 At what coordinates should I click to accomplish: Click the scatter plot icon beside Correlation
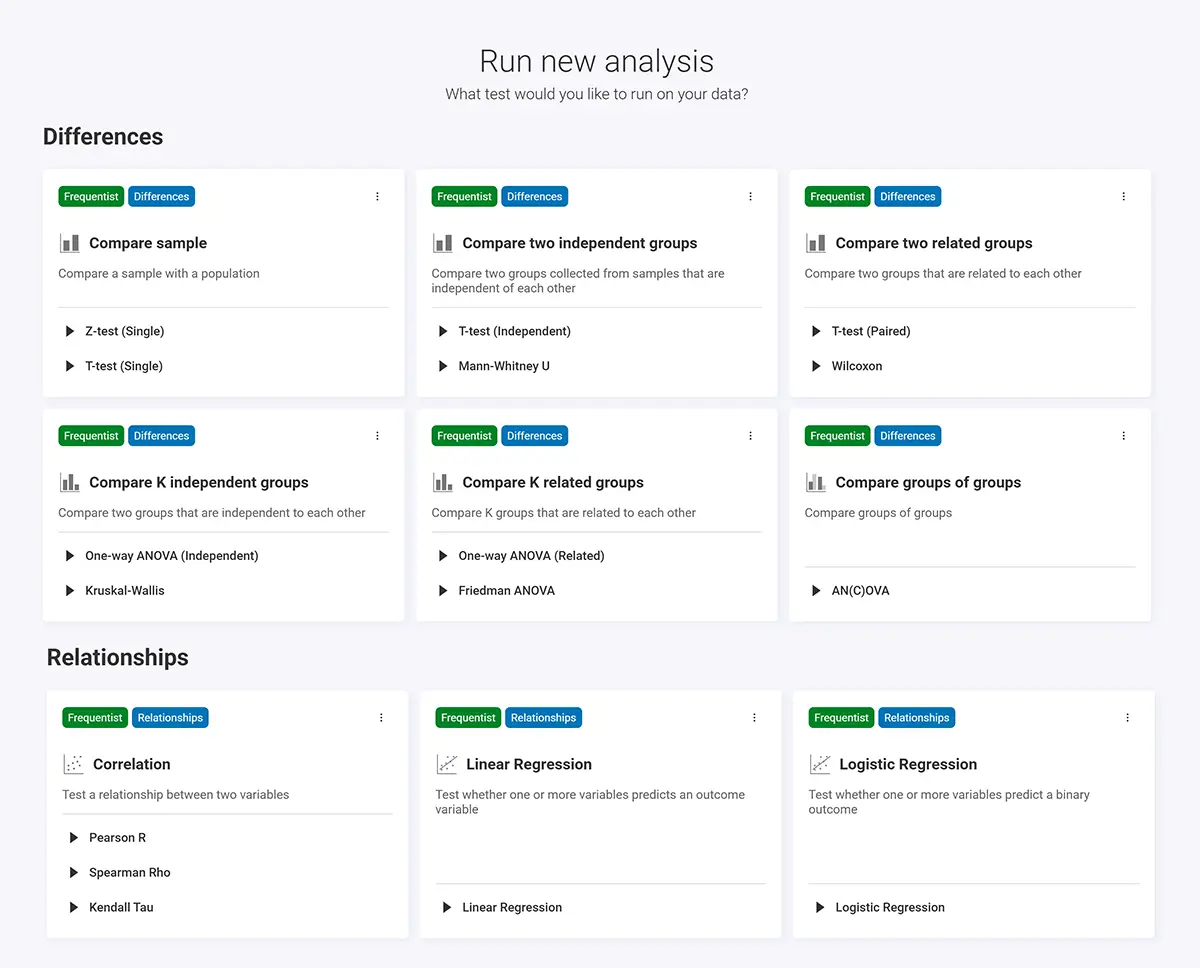pos(73,764)
